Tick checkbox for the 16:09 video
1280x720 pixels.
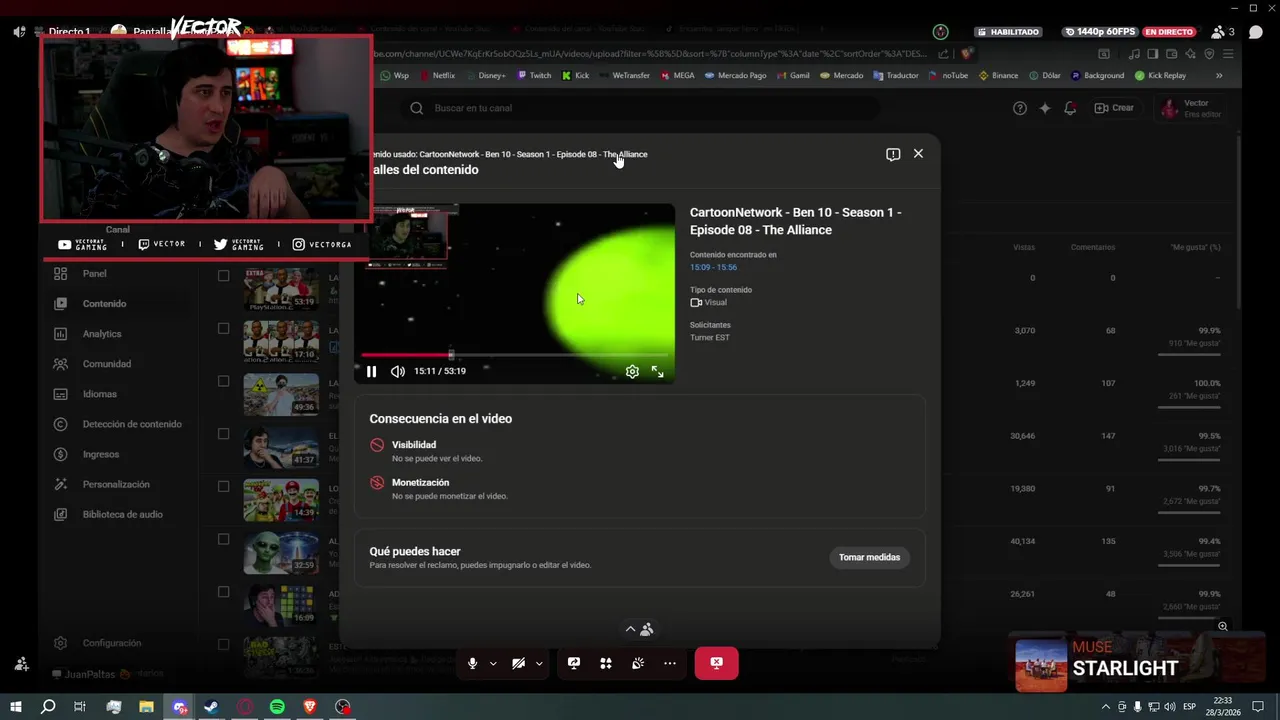223,592
